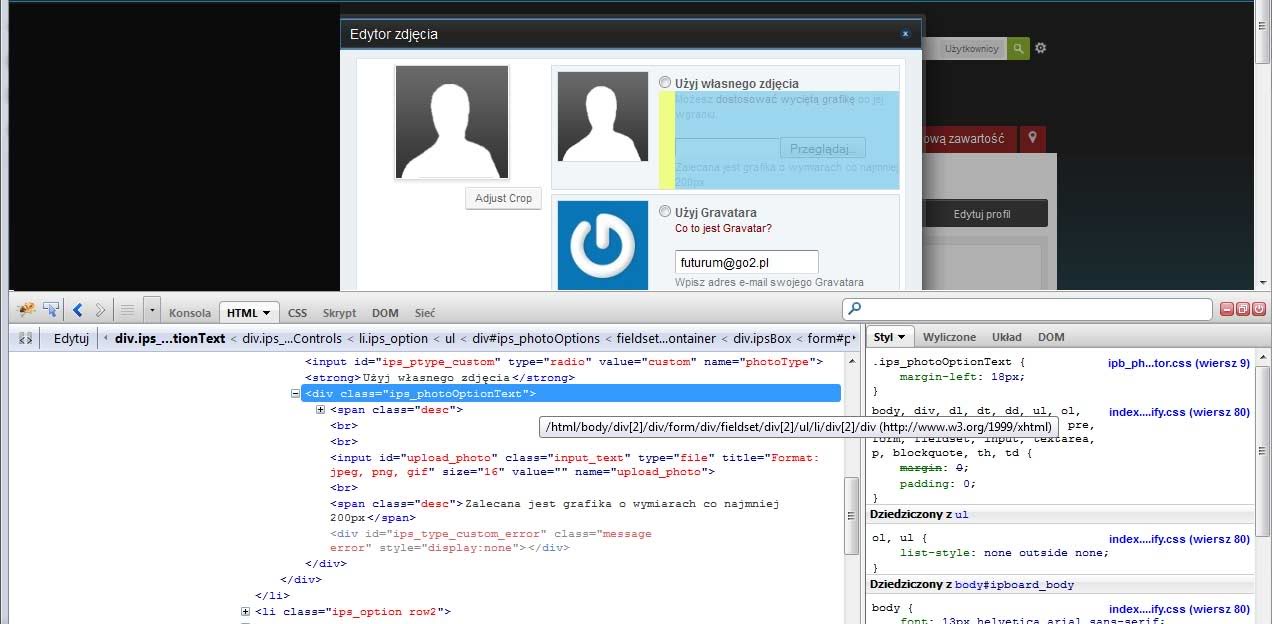Deactivate Firebug with the red power icon

point(1258,310)
